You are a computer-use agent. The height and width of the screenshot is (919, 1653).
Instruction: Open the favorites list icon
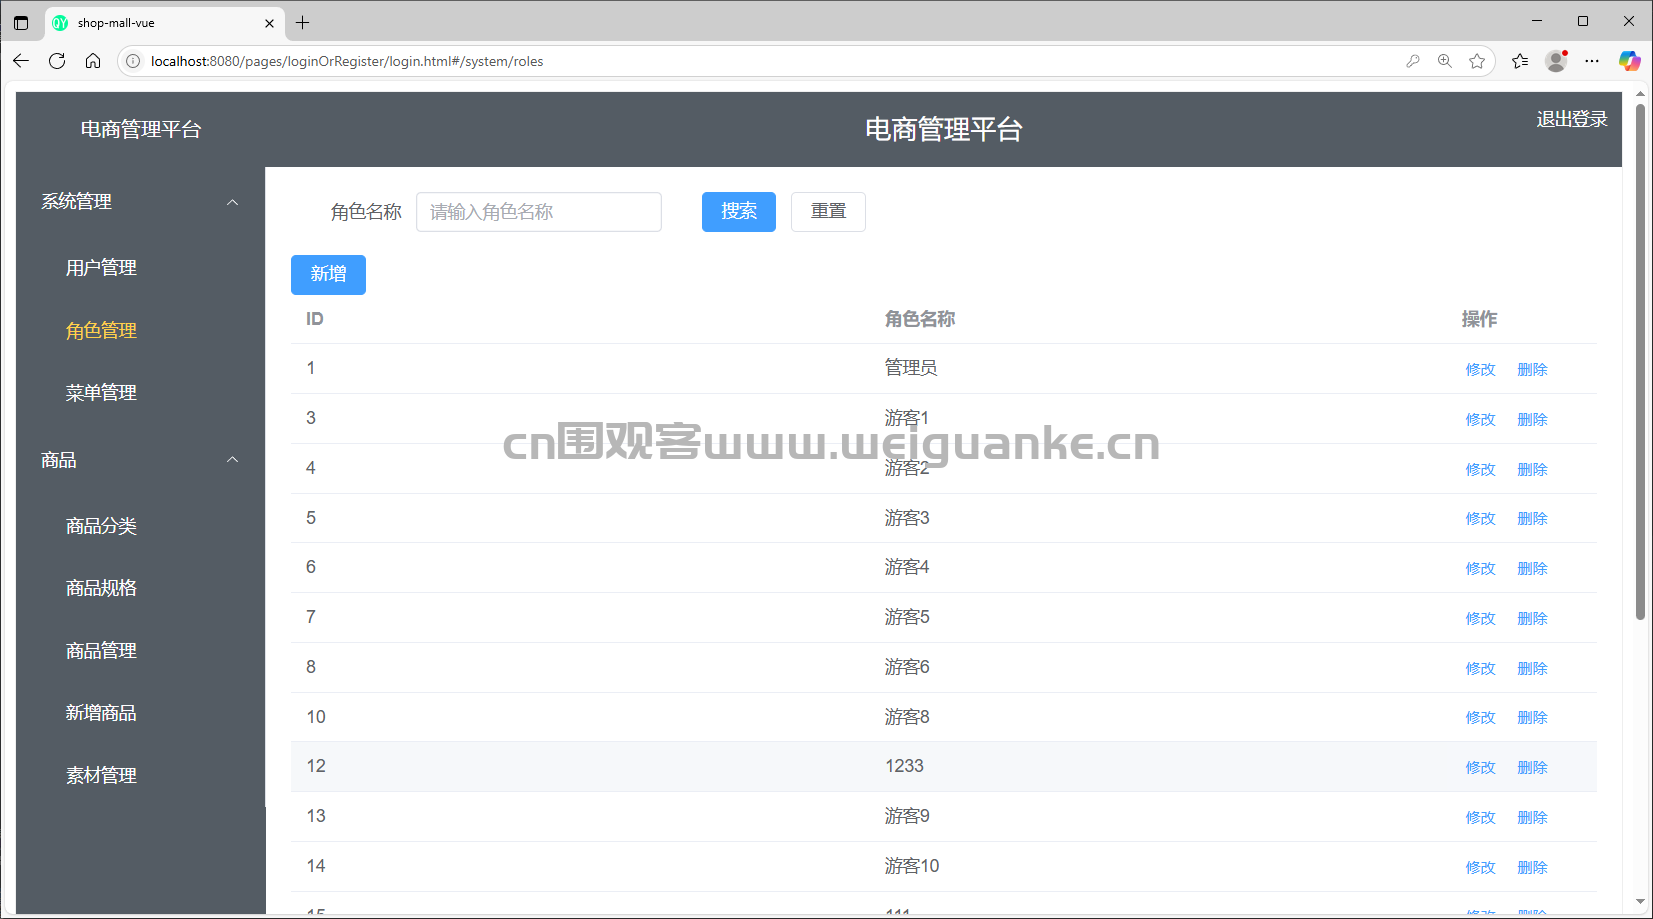(x=1520, y=61)
